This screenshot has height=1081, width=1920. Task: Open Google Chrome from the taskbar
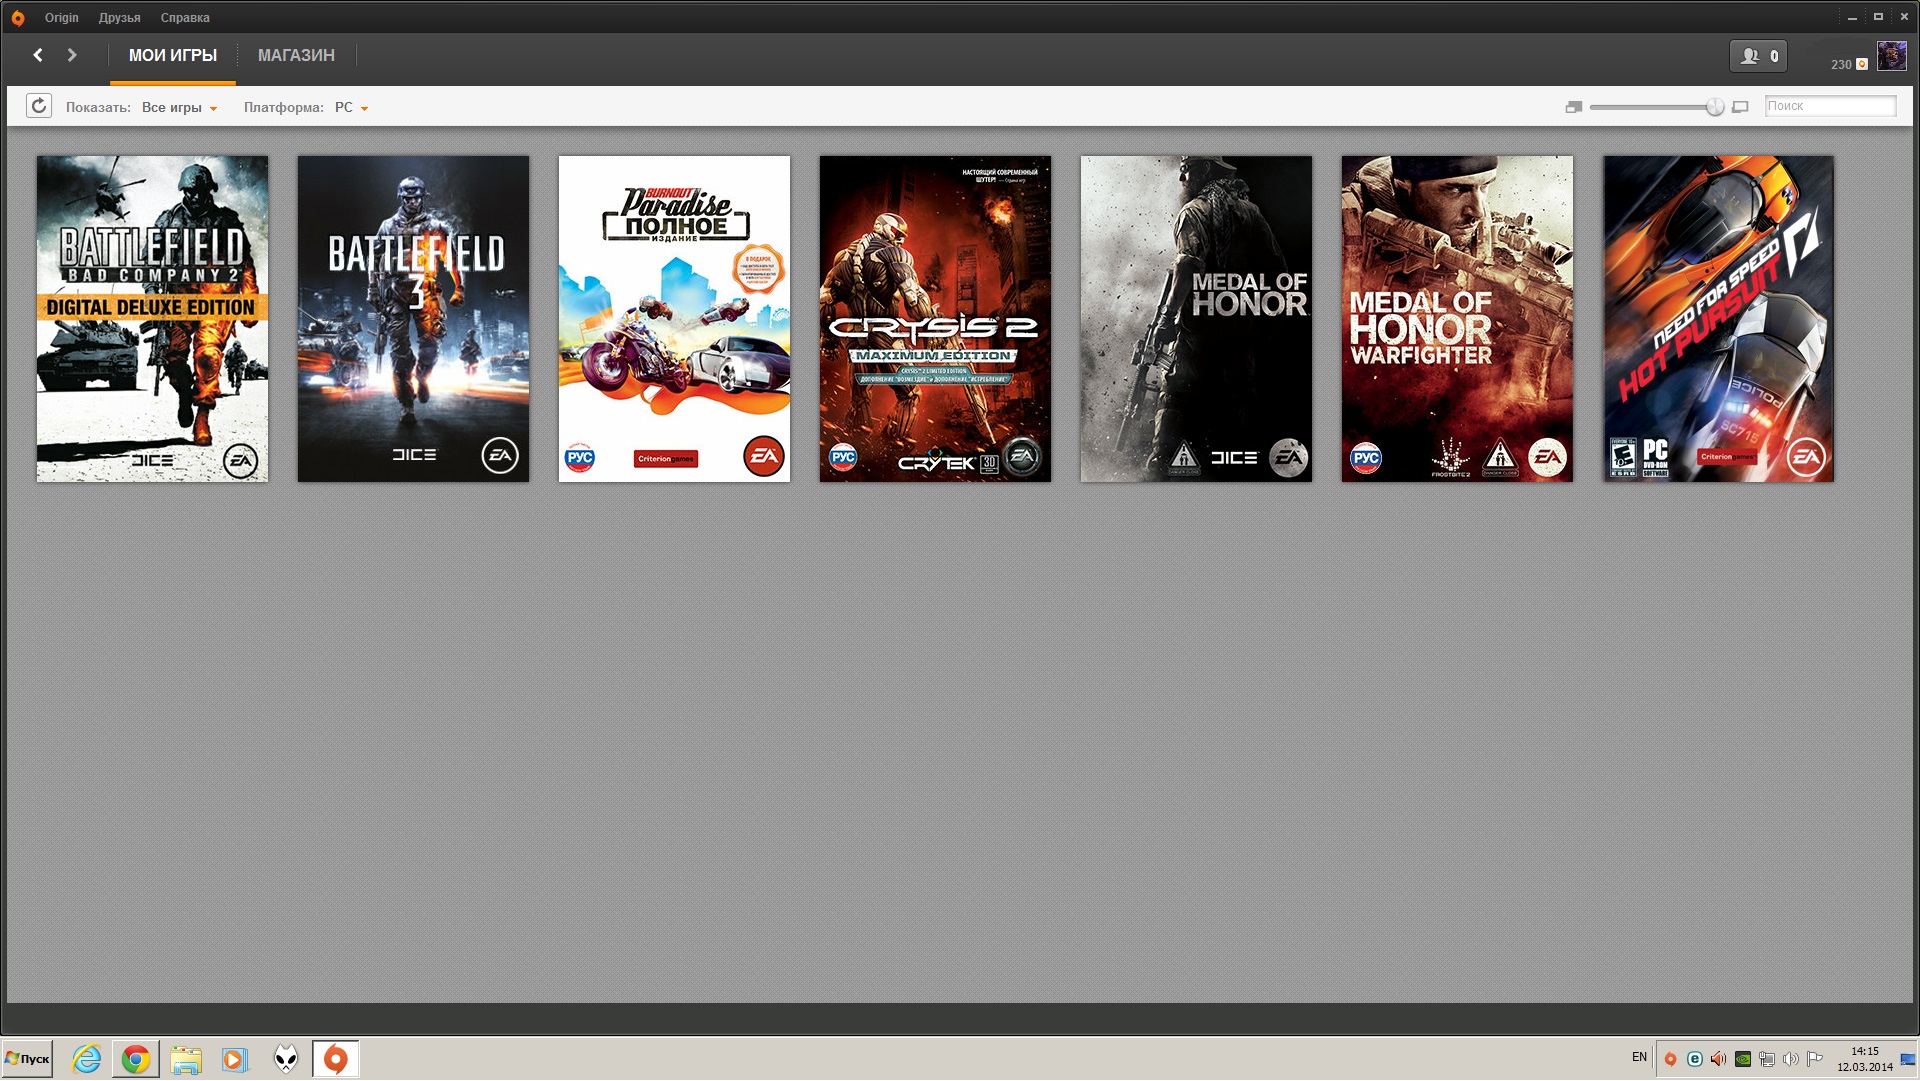[x=136, y=1059]
